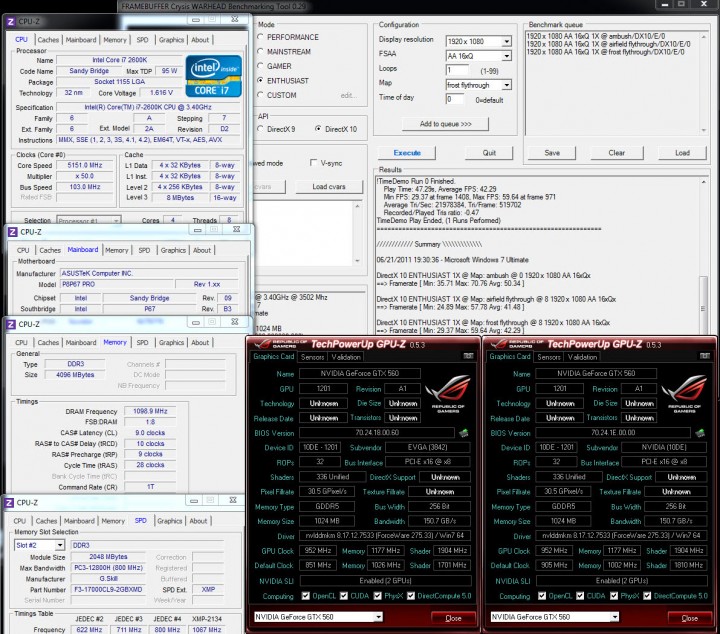Image resolution: width=720 pixels, height=634 pixels.
Task: Click the Load cvars button
Action: pyautogui.click(x=329, y=187)
